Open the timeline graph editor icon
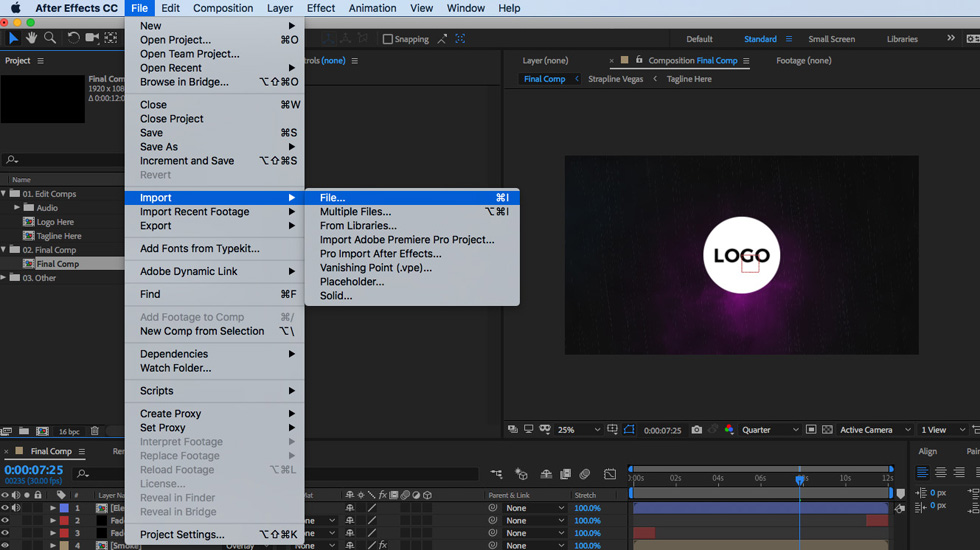 [610, 474]
